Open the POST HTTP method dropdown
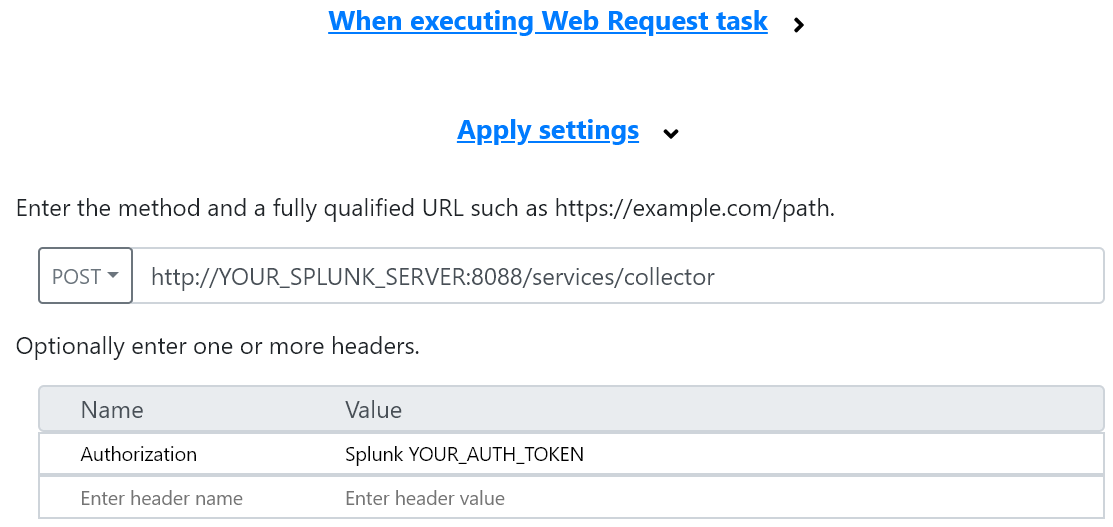 pos(85,276)
